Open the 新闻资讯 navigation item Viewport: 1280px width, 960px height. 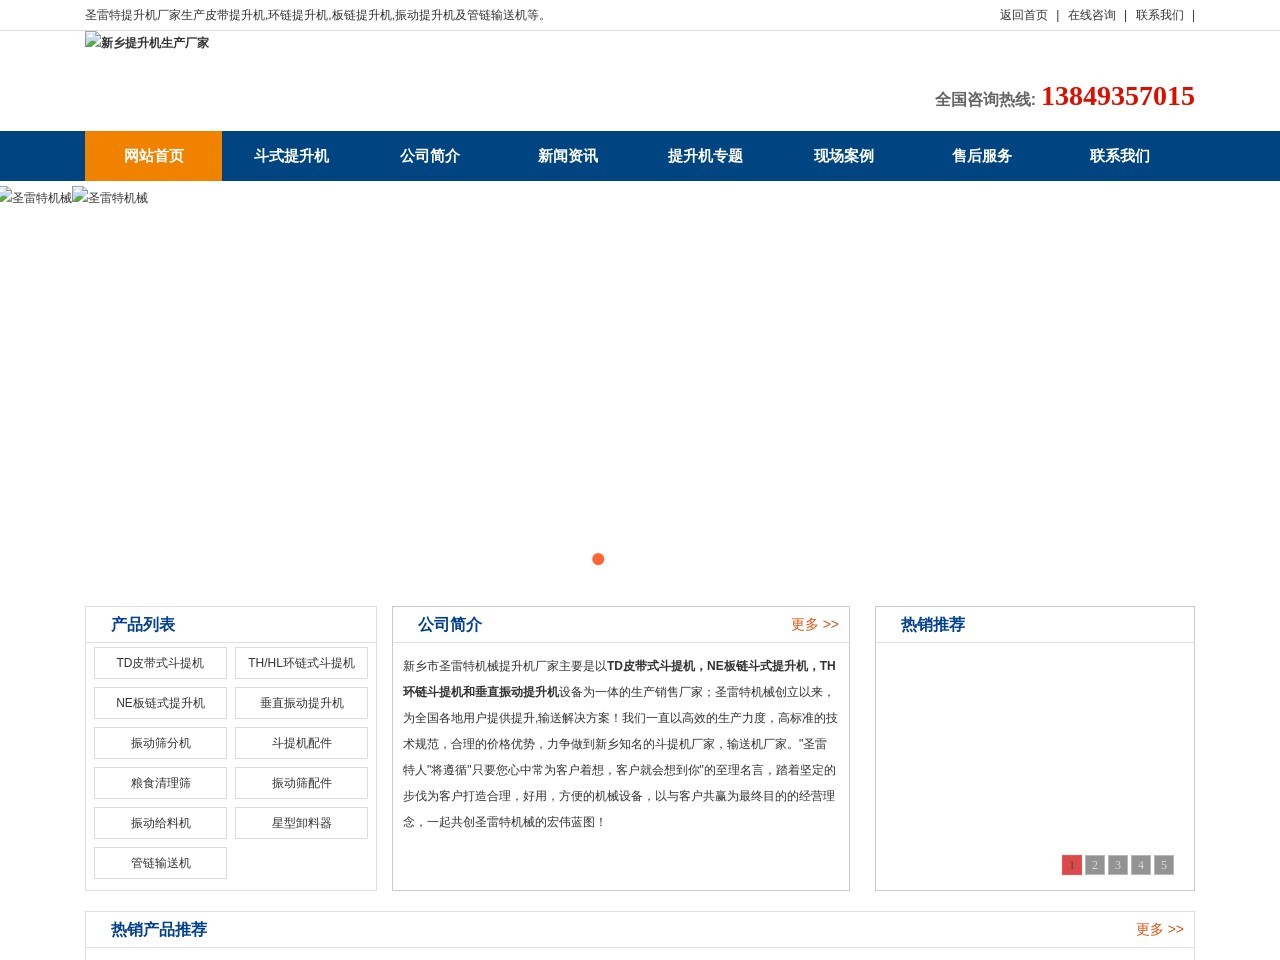click(567, 156)
